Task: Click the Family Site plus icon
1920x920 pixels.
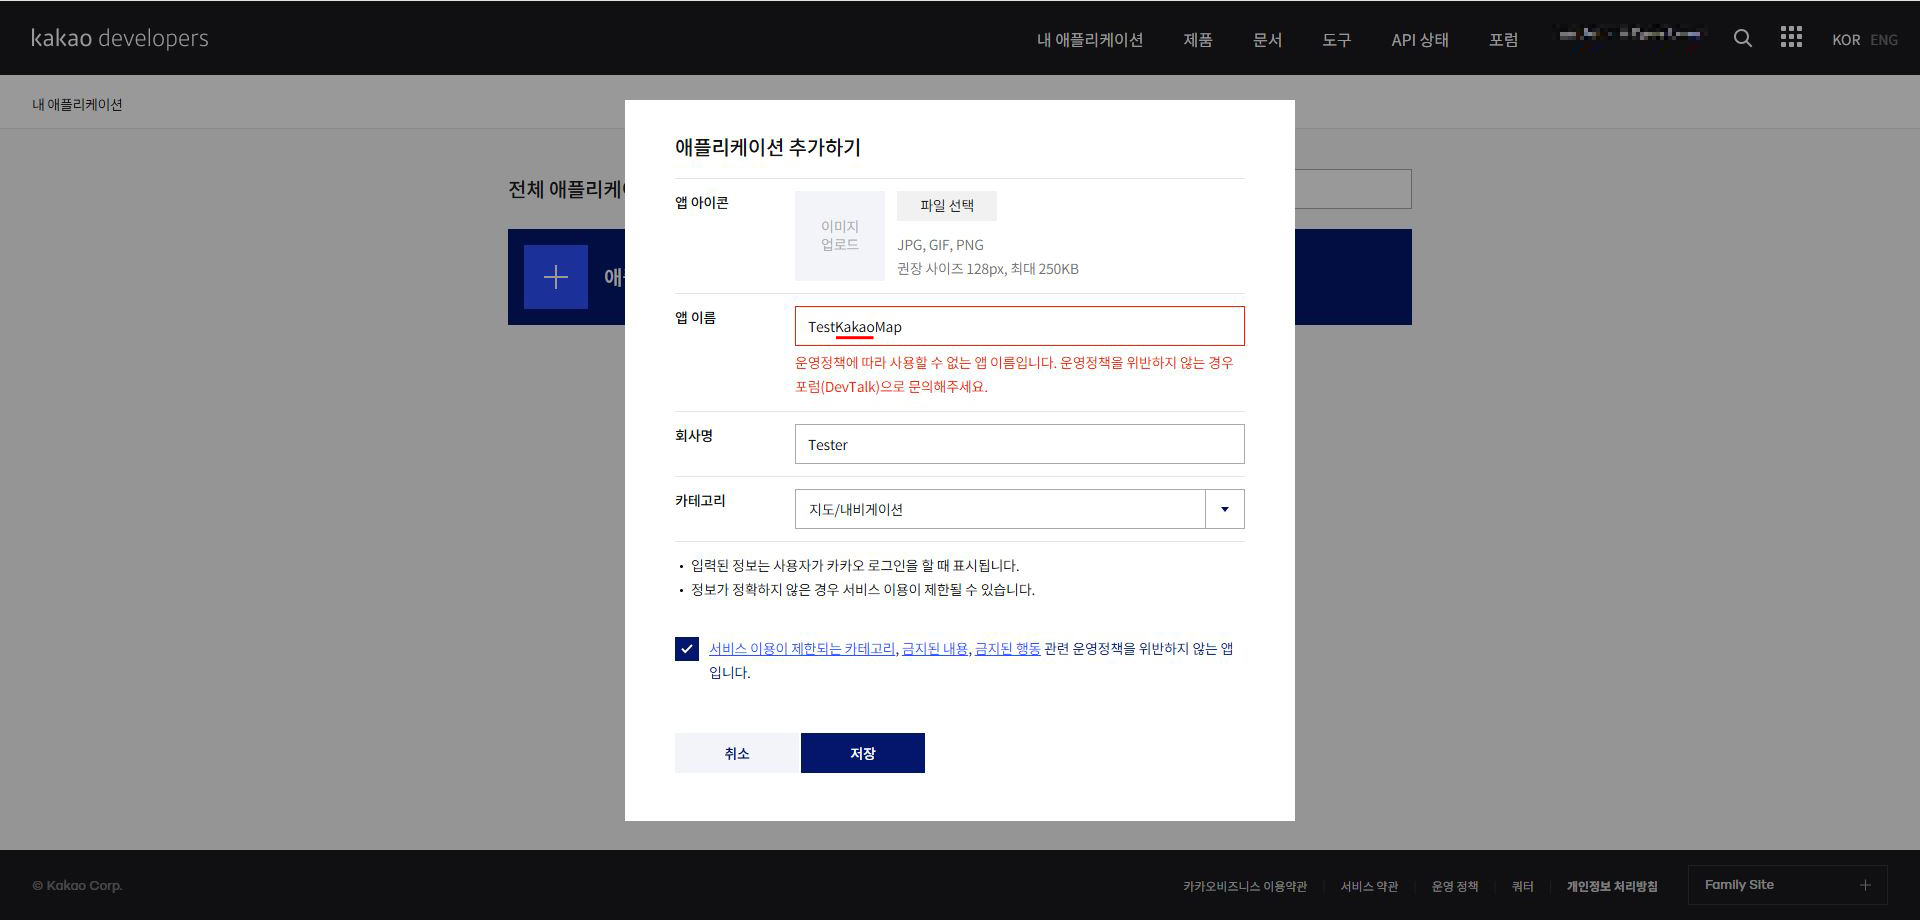Action: pyautogui.click(x=1865, y=885)
